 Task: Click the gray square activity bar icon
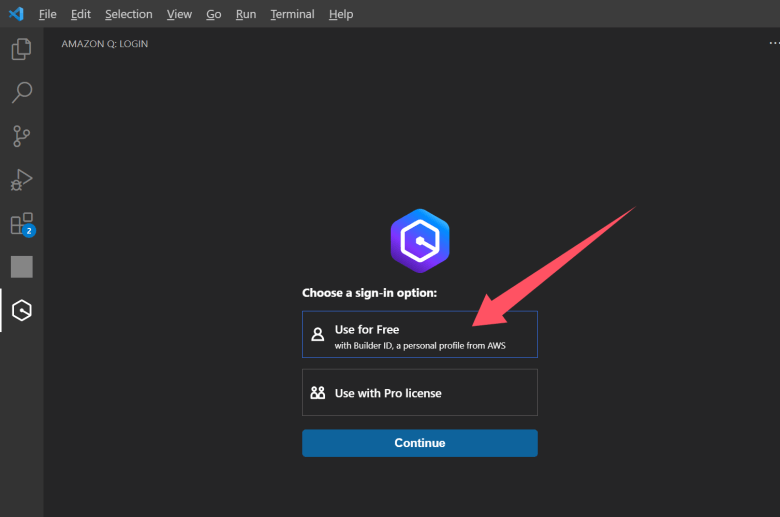tap(21, 267)
